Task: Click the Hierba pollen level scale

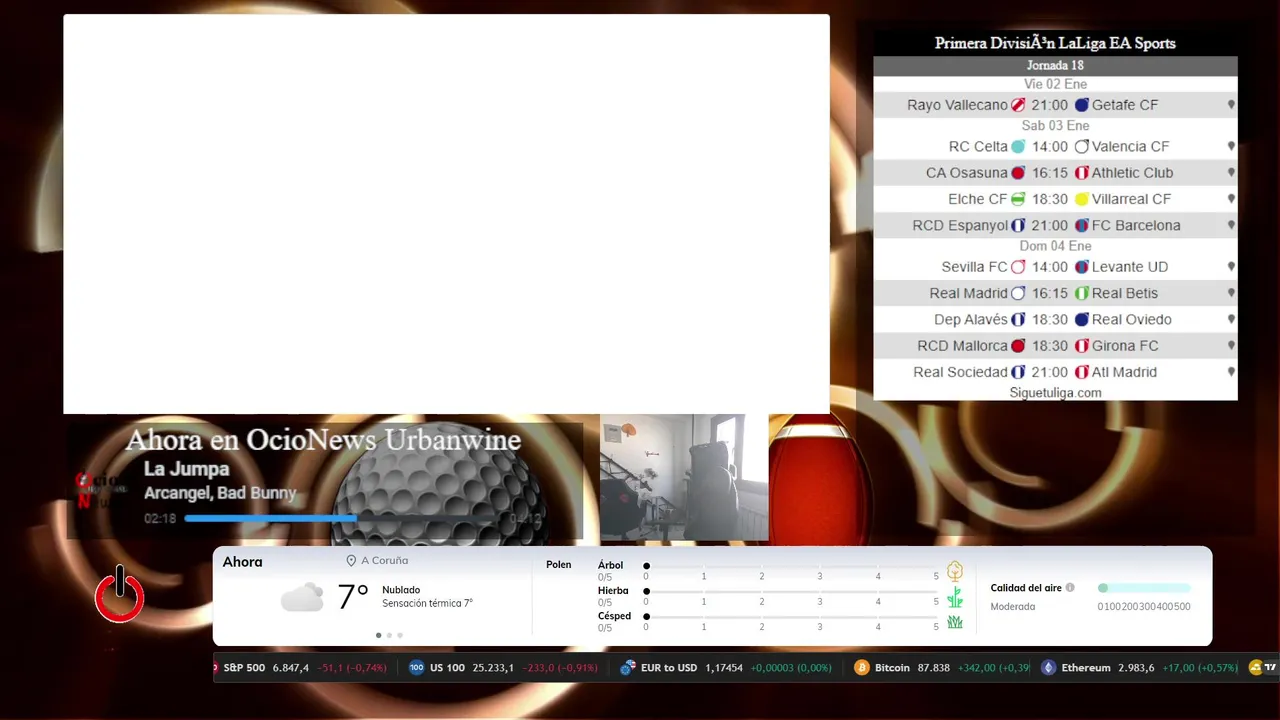Action: click(x=791, y=591)
